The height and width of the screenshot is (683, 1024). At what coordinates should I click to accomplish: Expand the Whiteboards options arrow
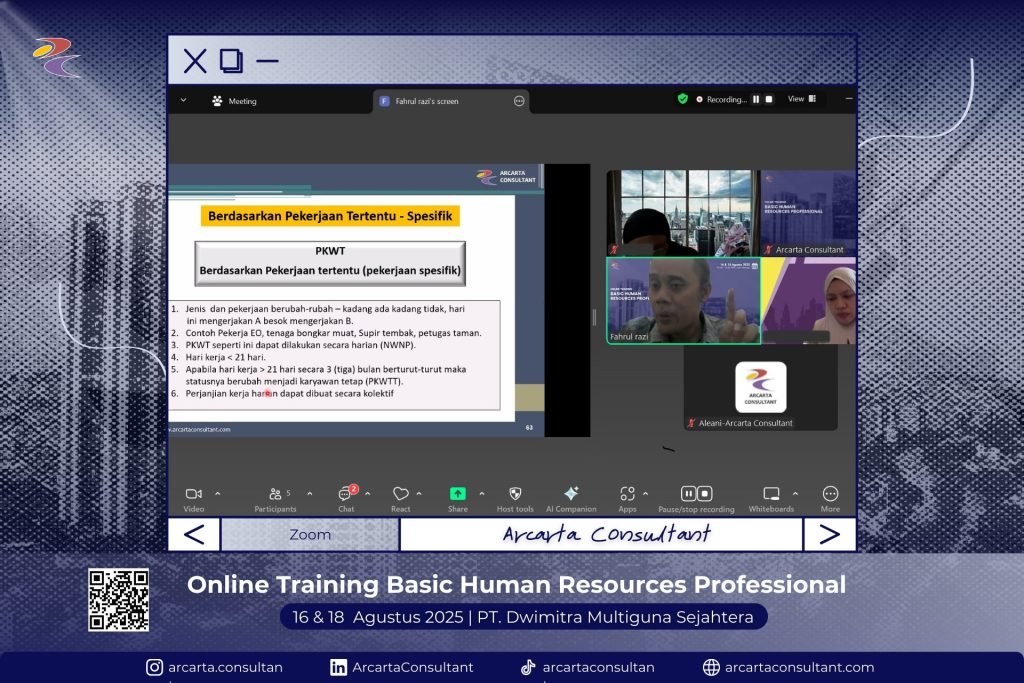click(x=796, y=493)
